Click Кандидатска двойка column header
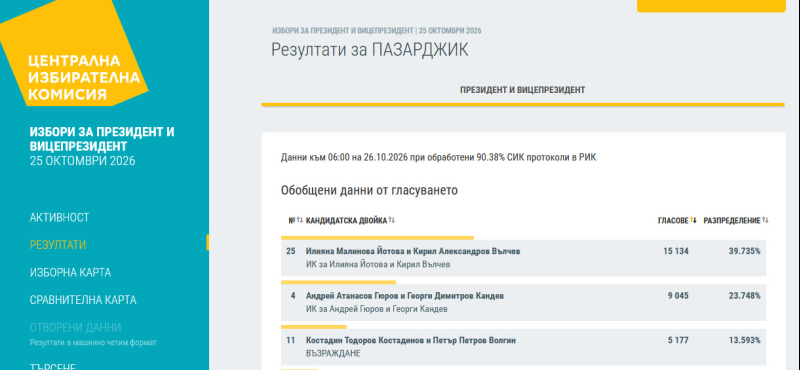 [346, 220]
